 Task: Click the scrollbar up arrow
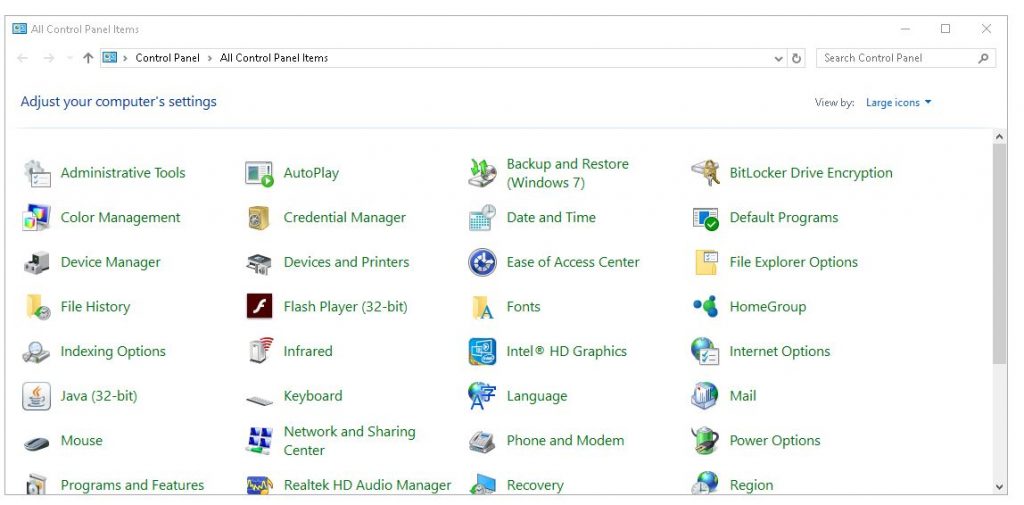tap(1000, 137)
